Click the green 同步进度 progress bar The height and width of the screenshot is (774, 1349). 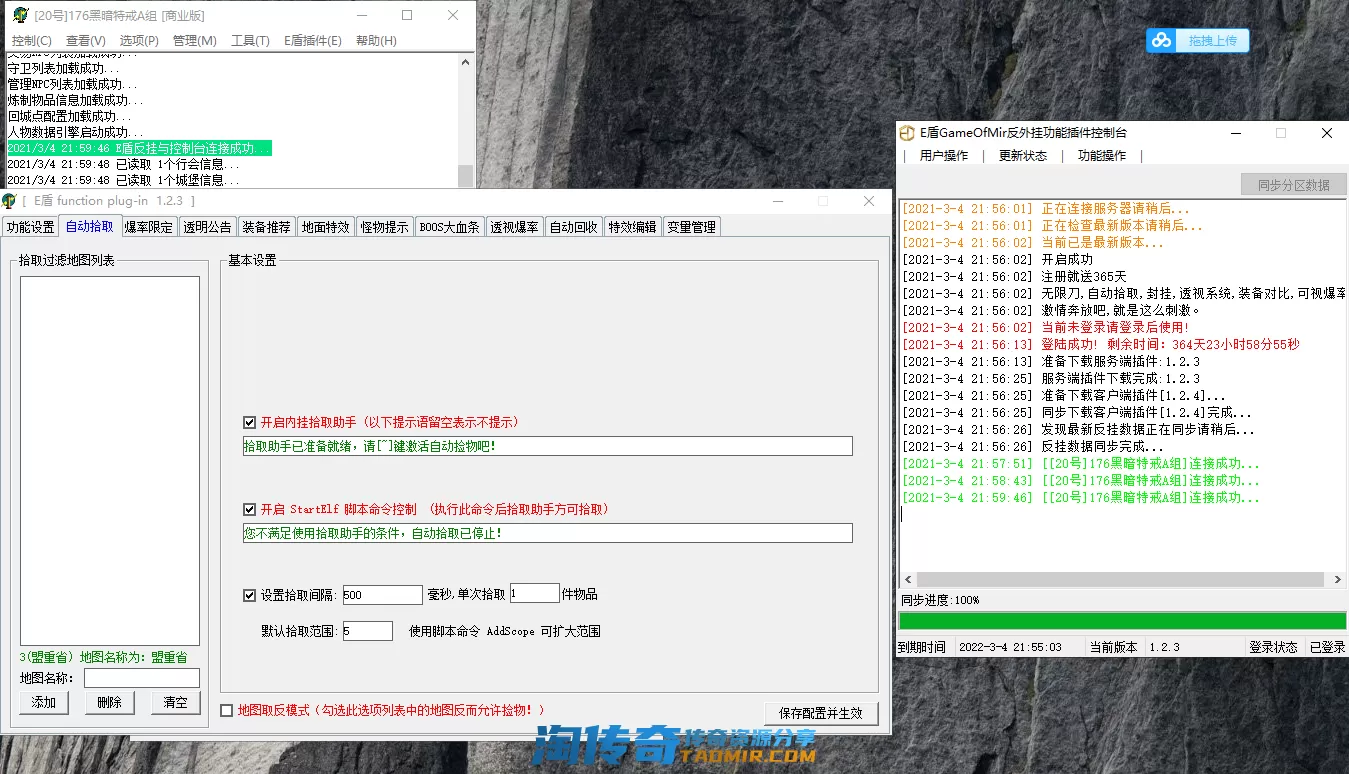(x=1122, y=621)
